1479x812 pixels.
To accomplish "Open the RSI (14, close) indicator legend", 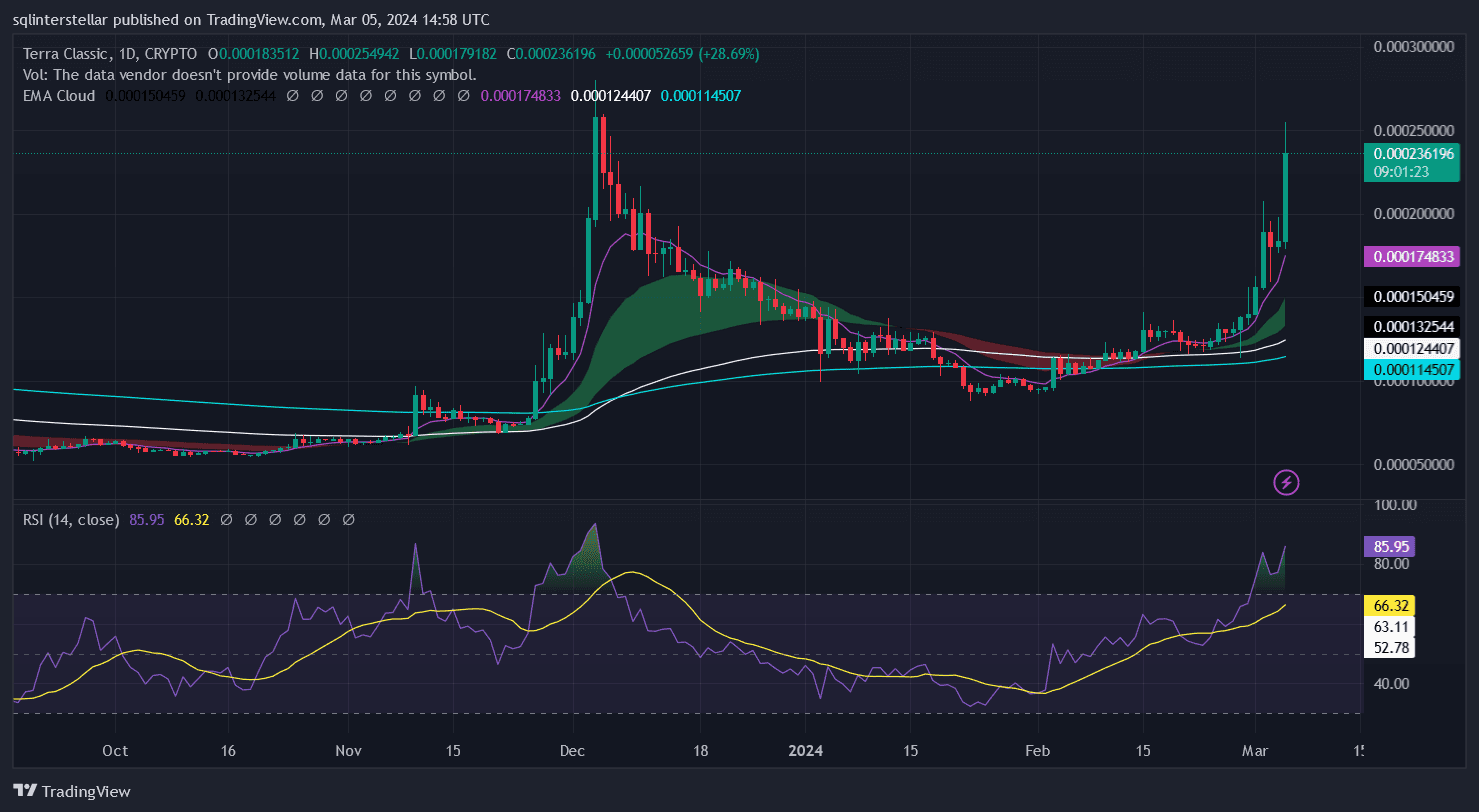I will tap(70, 520).
